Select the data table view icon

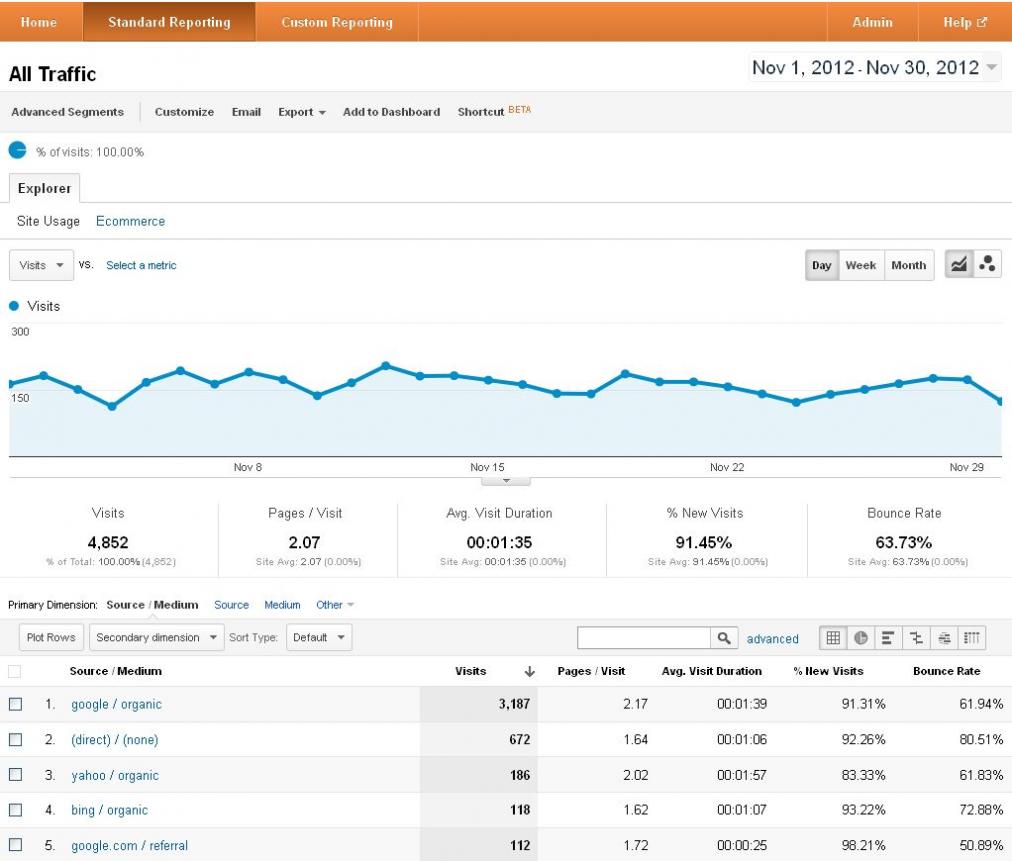coord(832,638)
